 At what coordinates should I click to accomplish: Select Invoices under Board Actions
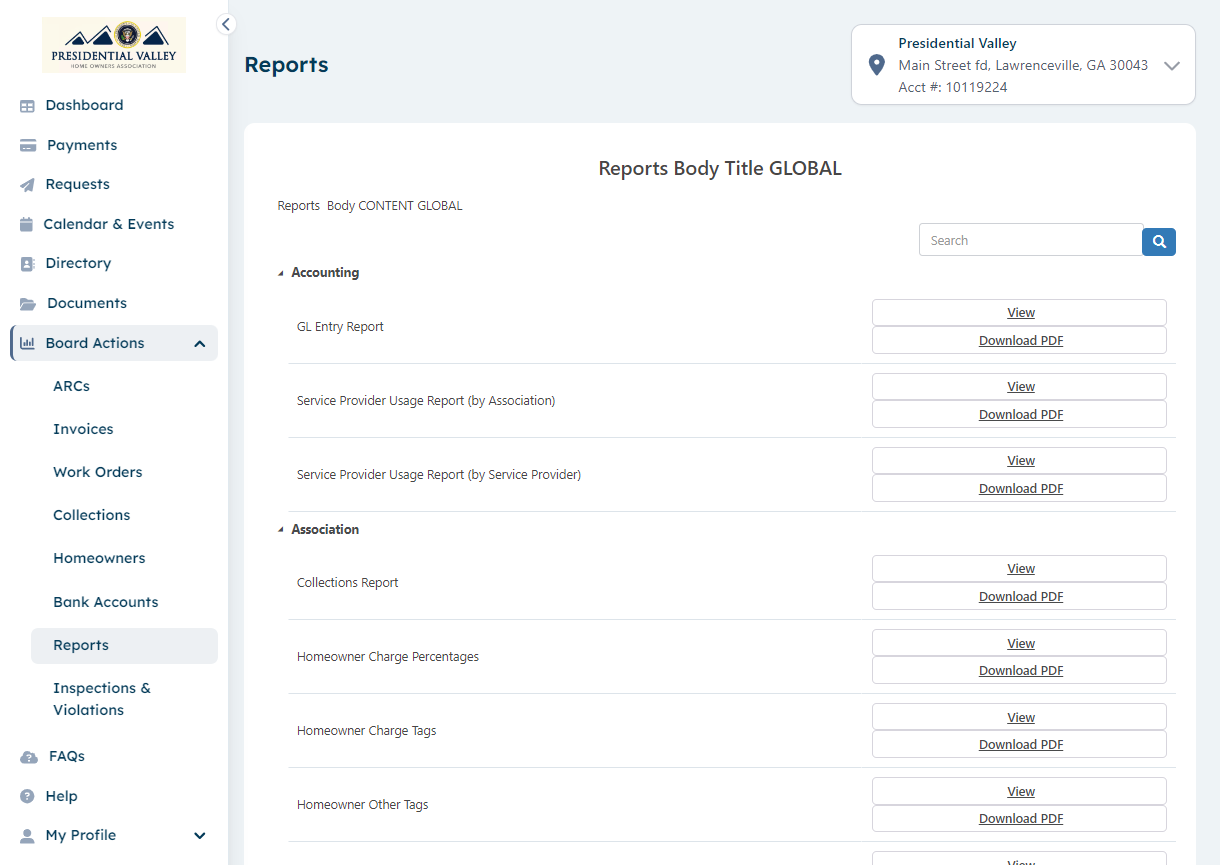[x=83, y=429]
